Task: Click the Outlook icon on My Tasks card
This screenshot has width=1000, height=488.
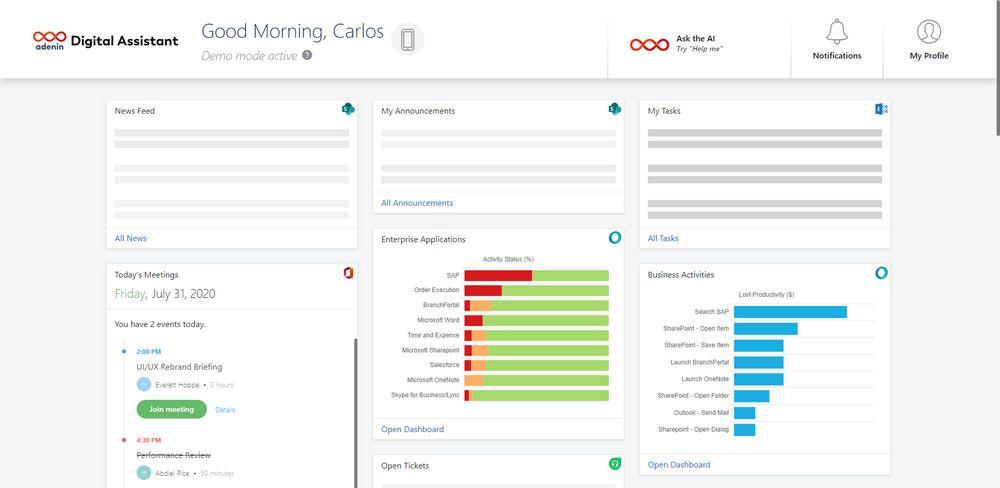Action: coord(881,109)
